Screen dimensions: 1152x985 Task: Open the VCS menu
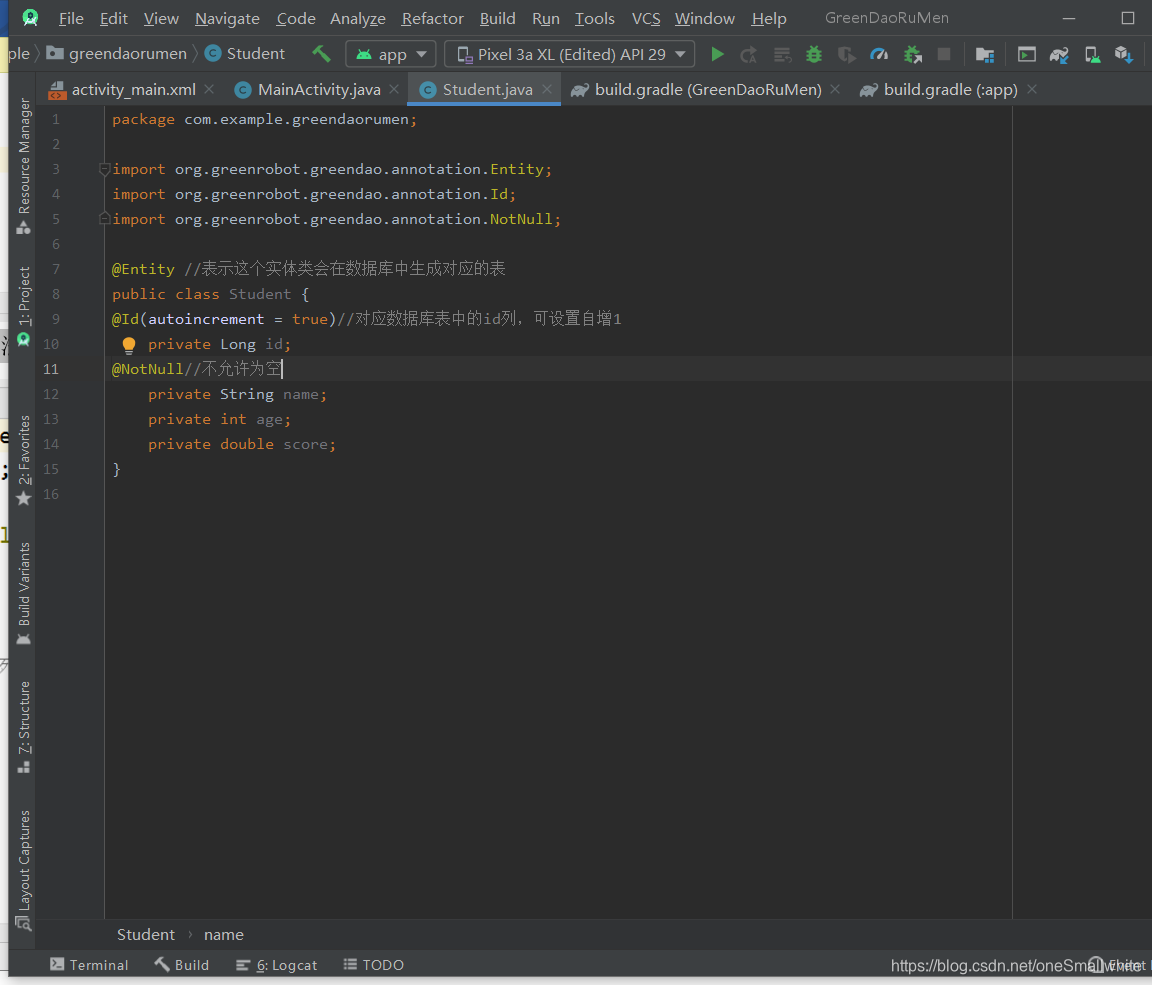tap(646, 18)
